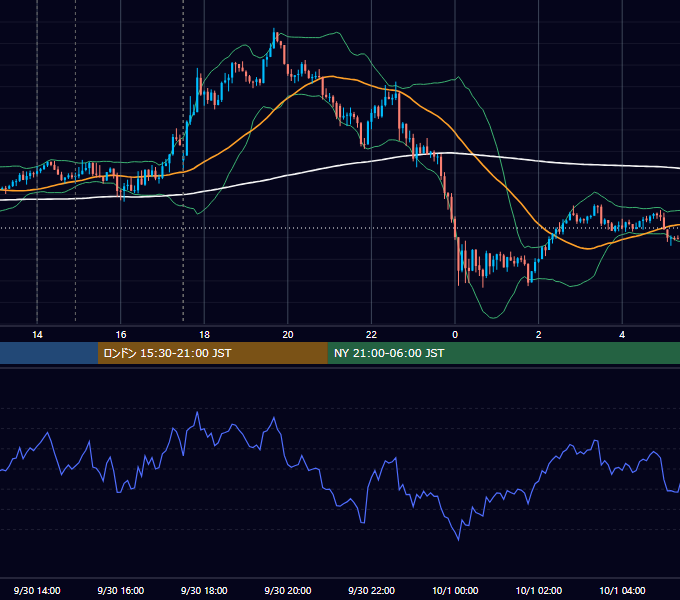Click the 2 hour axis label
The image size is (680, 600).
pos(539,335)
